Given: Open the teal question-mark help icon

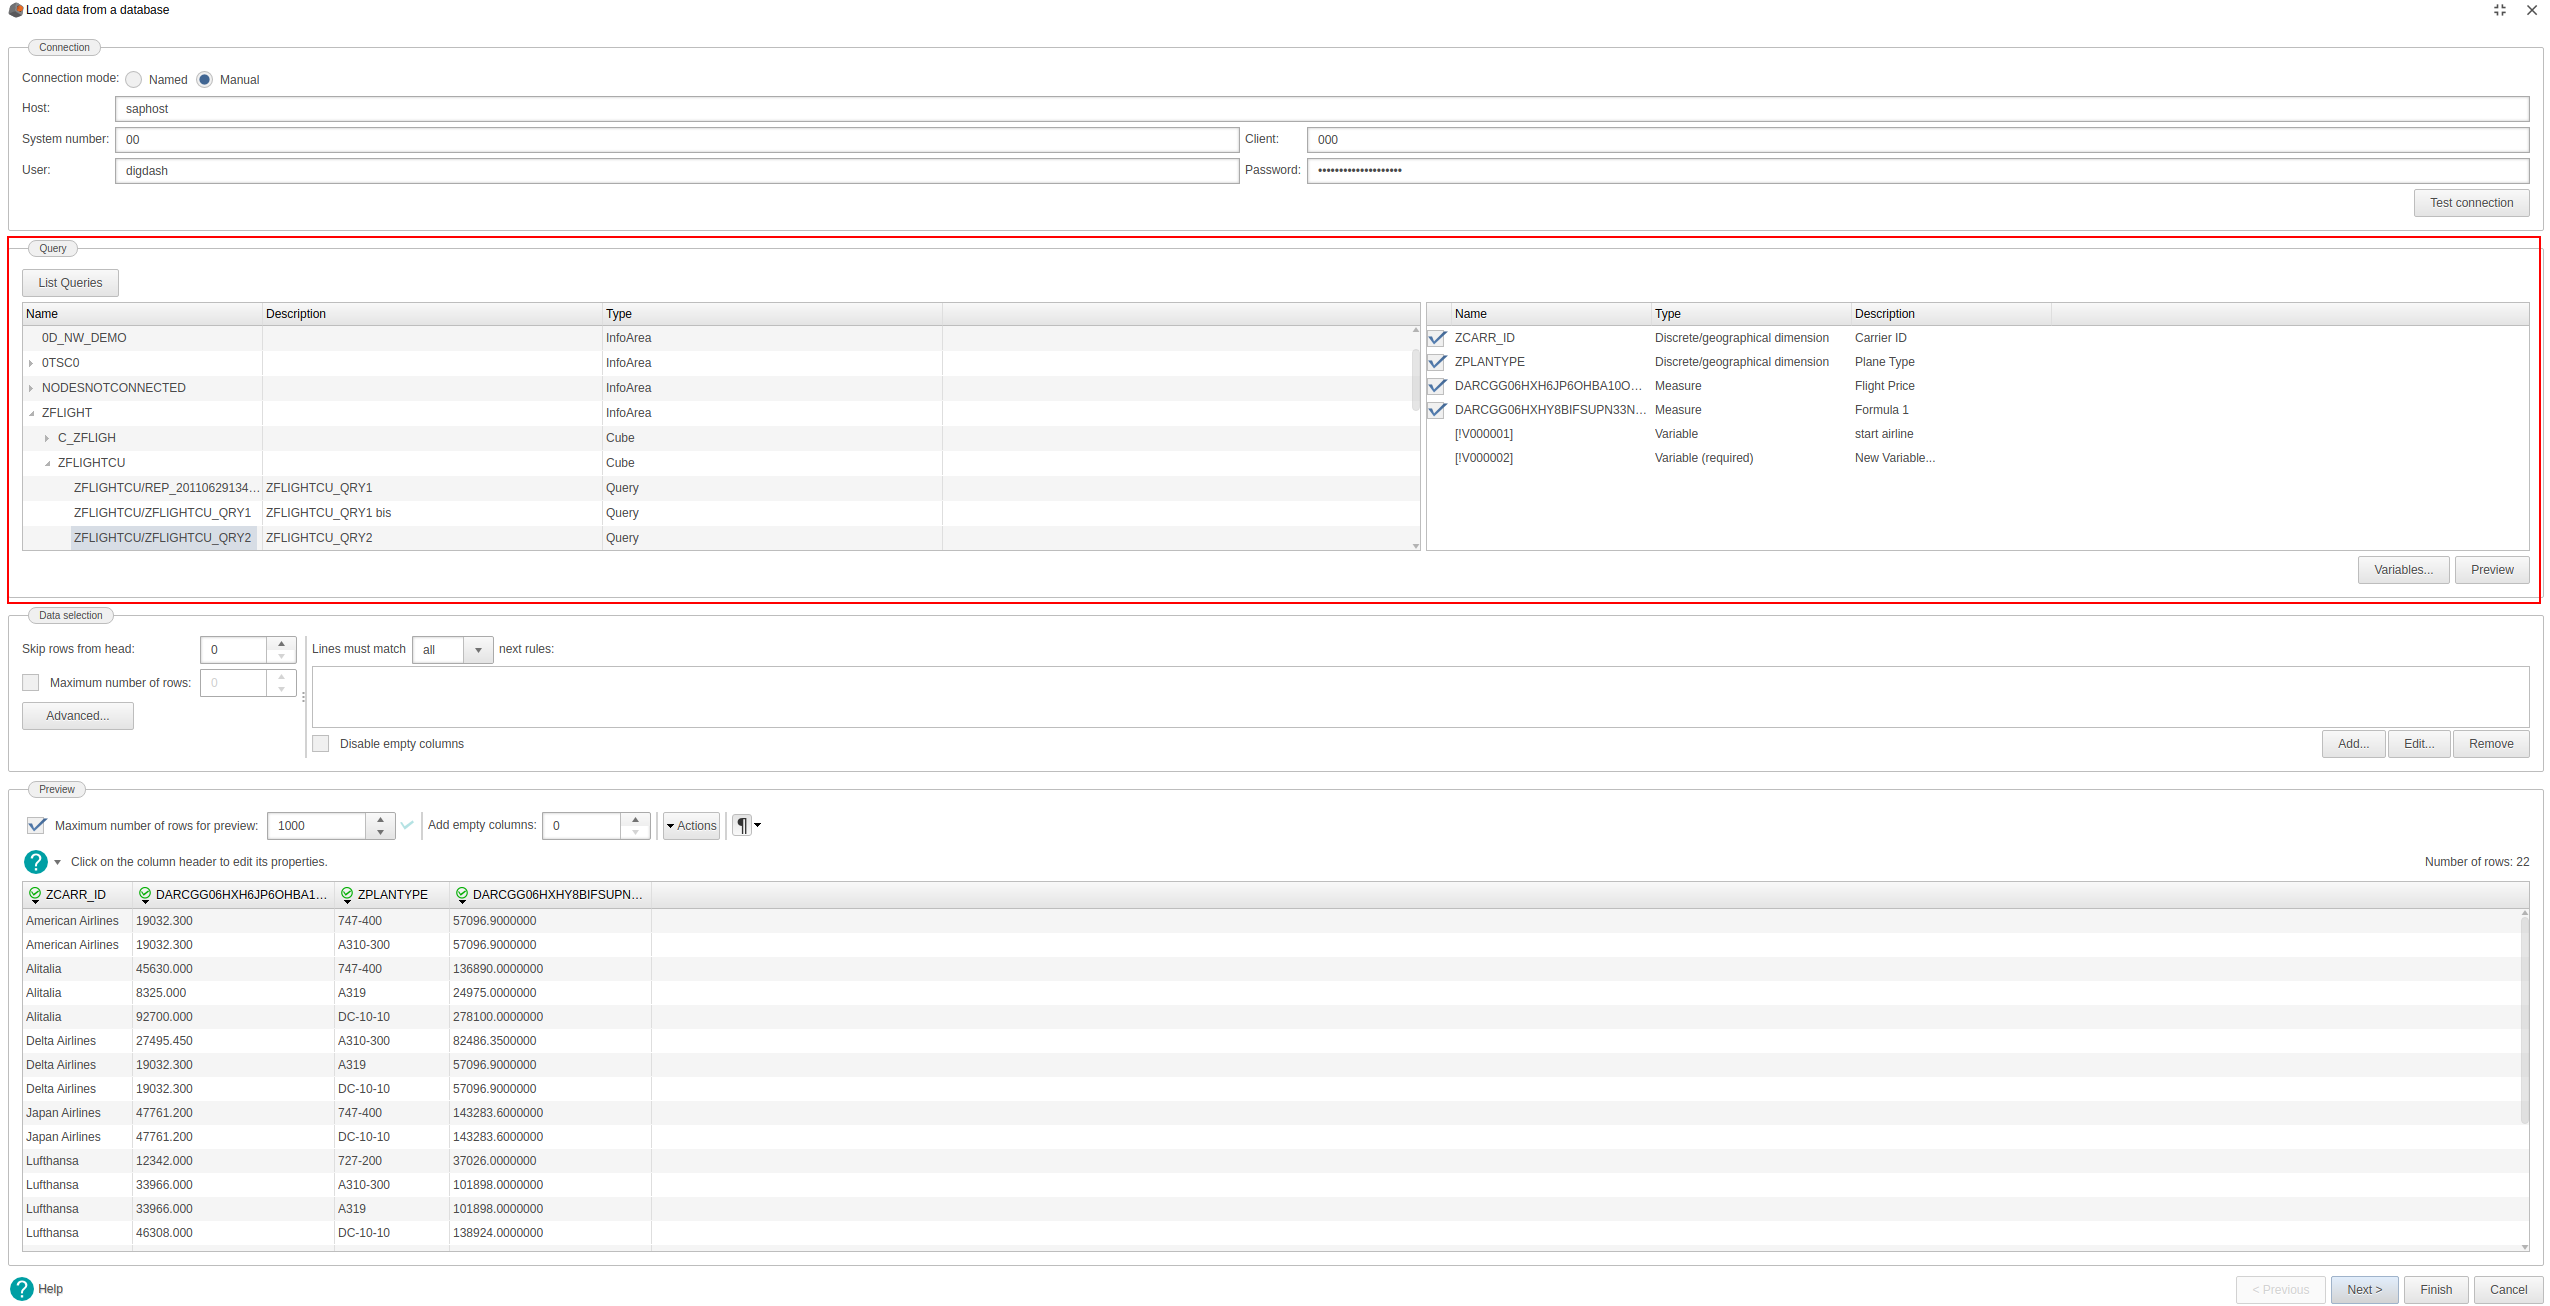Looking at the screenshot, I should tap(36, 861).
